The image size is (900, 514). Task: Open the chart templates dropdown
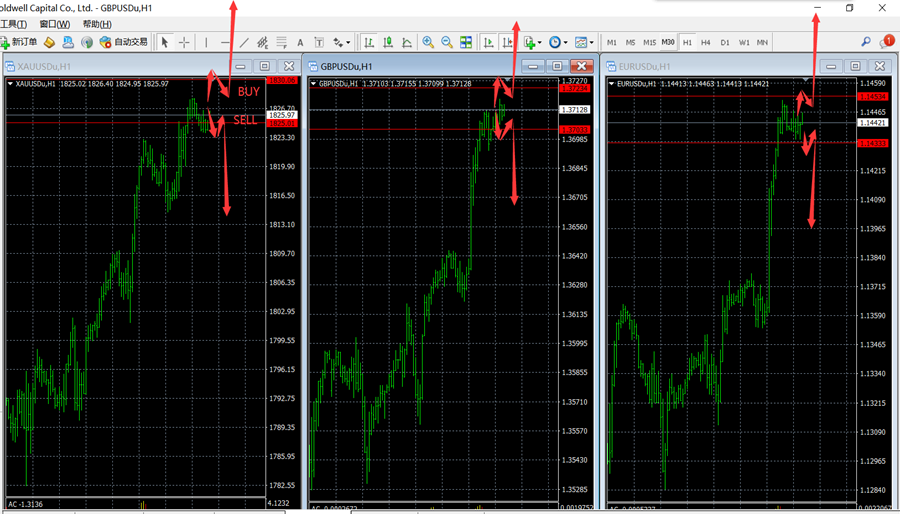(584, 42)
